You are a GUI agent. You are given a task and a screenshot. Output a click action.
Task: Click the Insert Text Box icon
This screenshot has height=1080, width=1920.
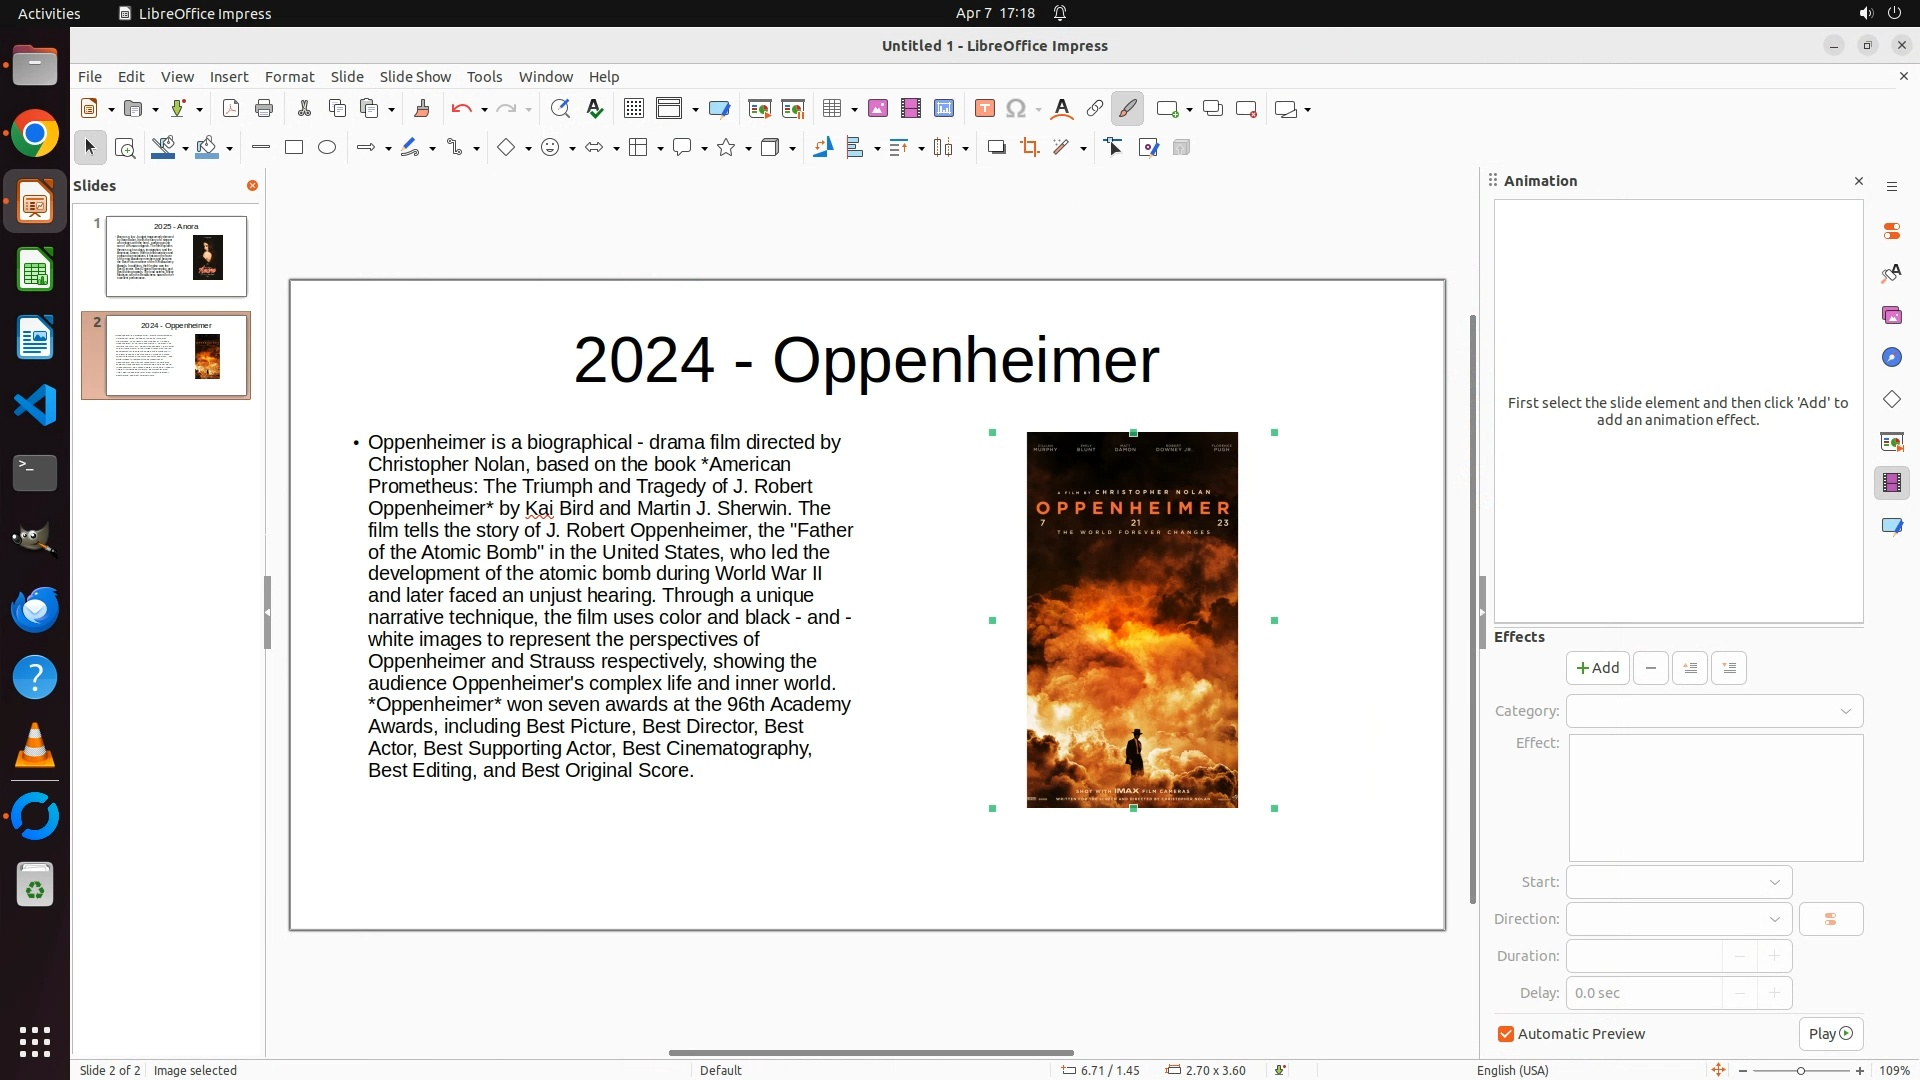point(984,109)
